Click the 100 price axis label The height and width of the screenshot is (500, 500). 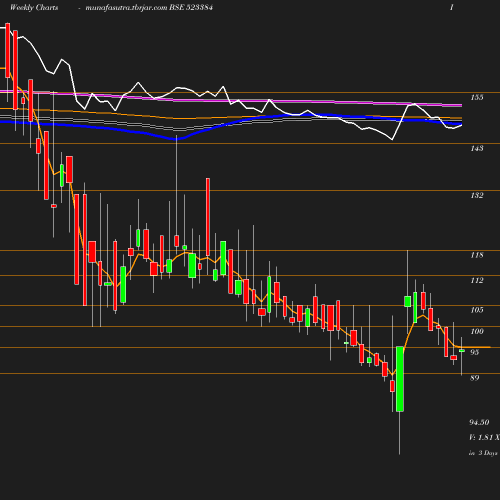[477, 331]
